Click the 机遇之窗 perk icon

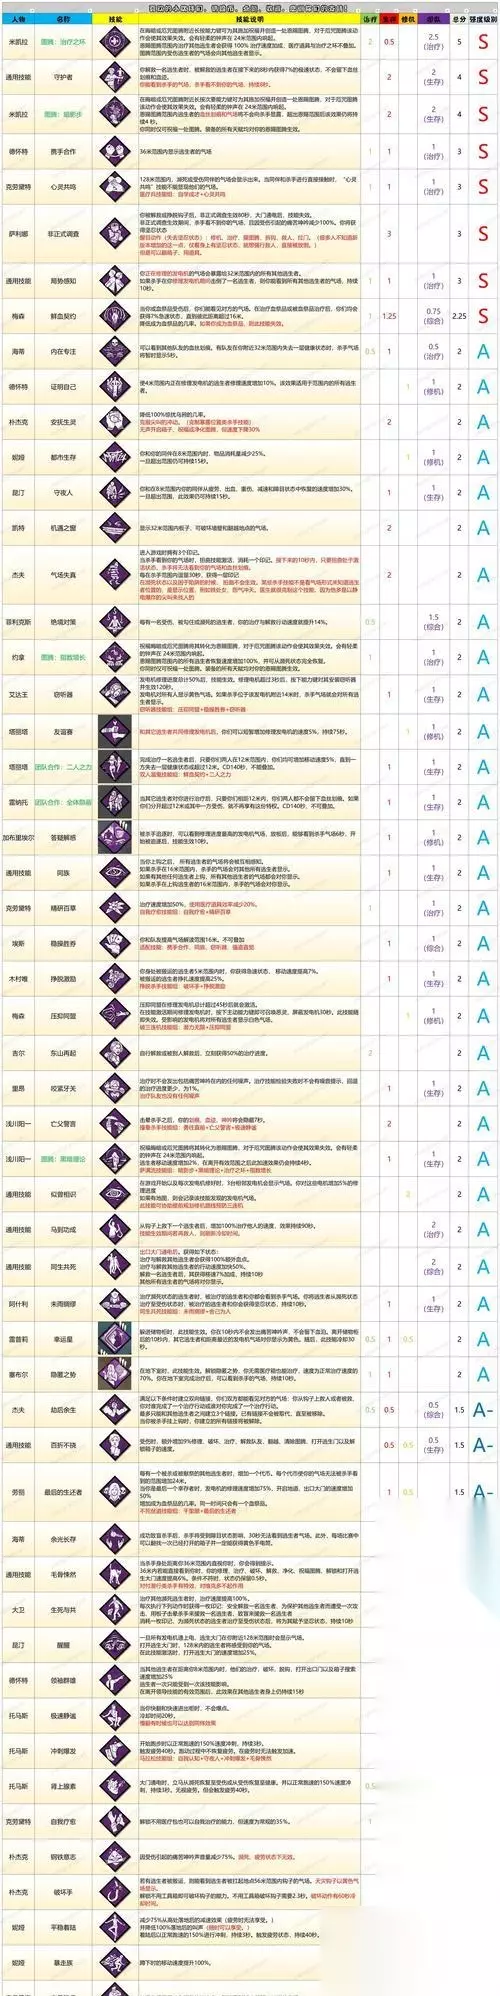(115, 527)
